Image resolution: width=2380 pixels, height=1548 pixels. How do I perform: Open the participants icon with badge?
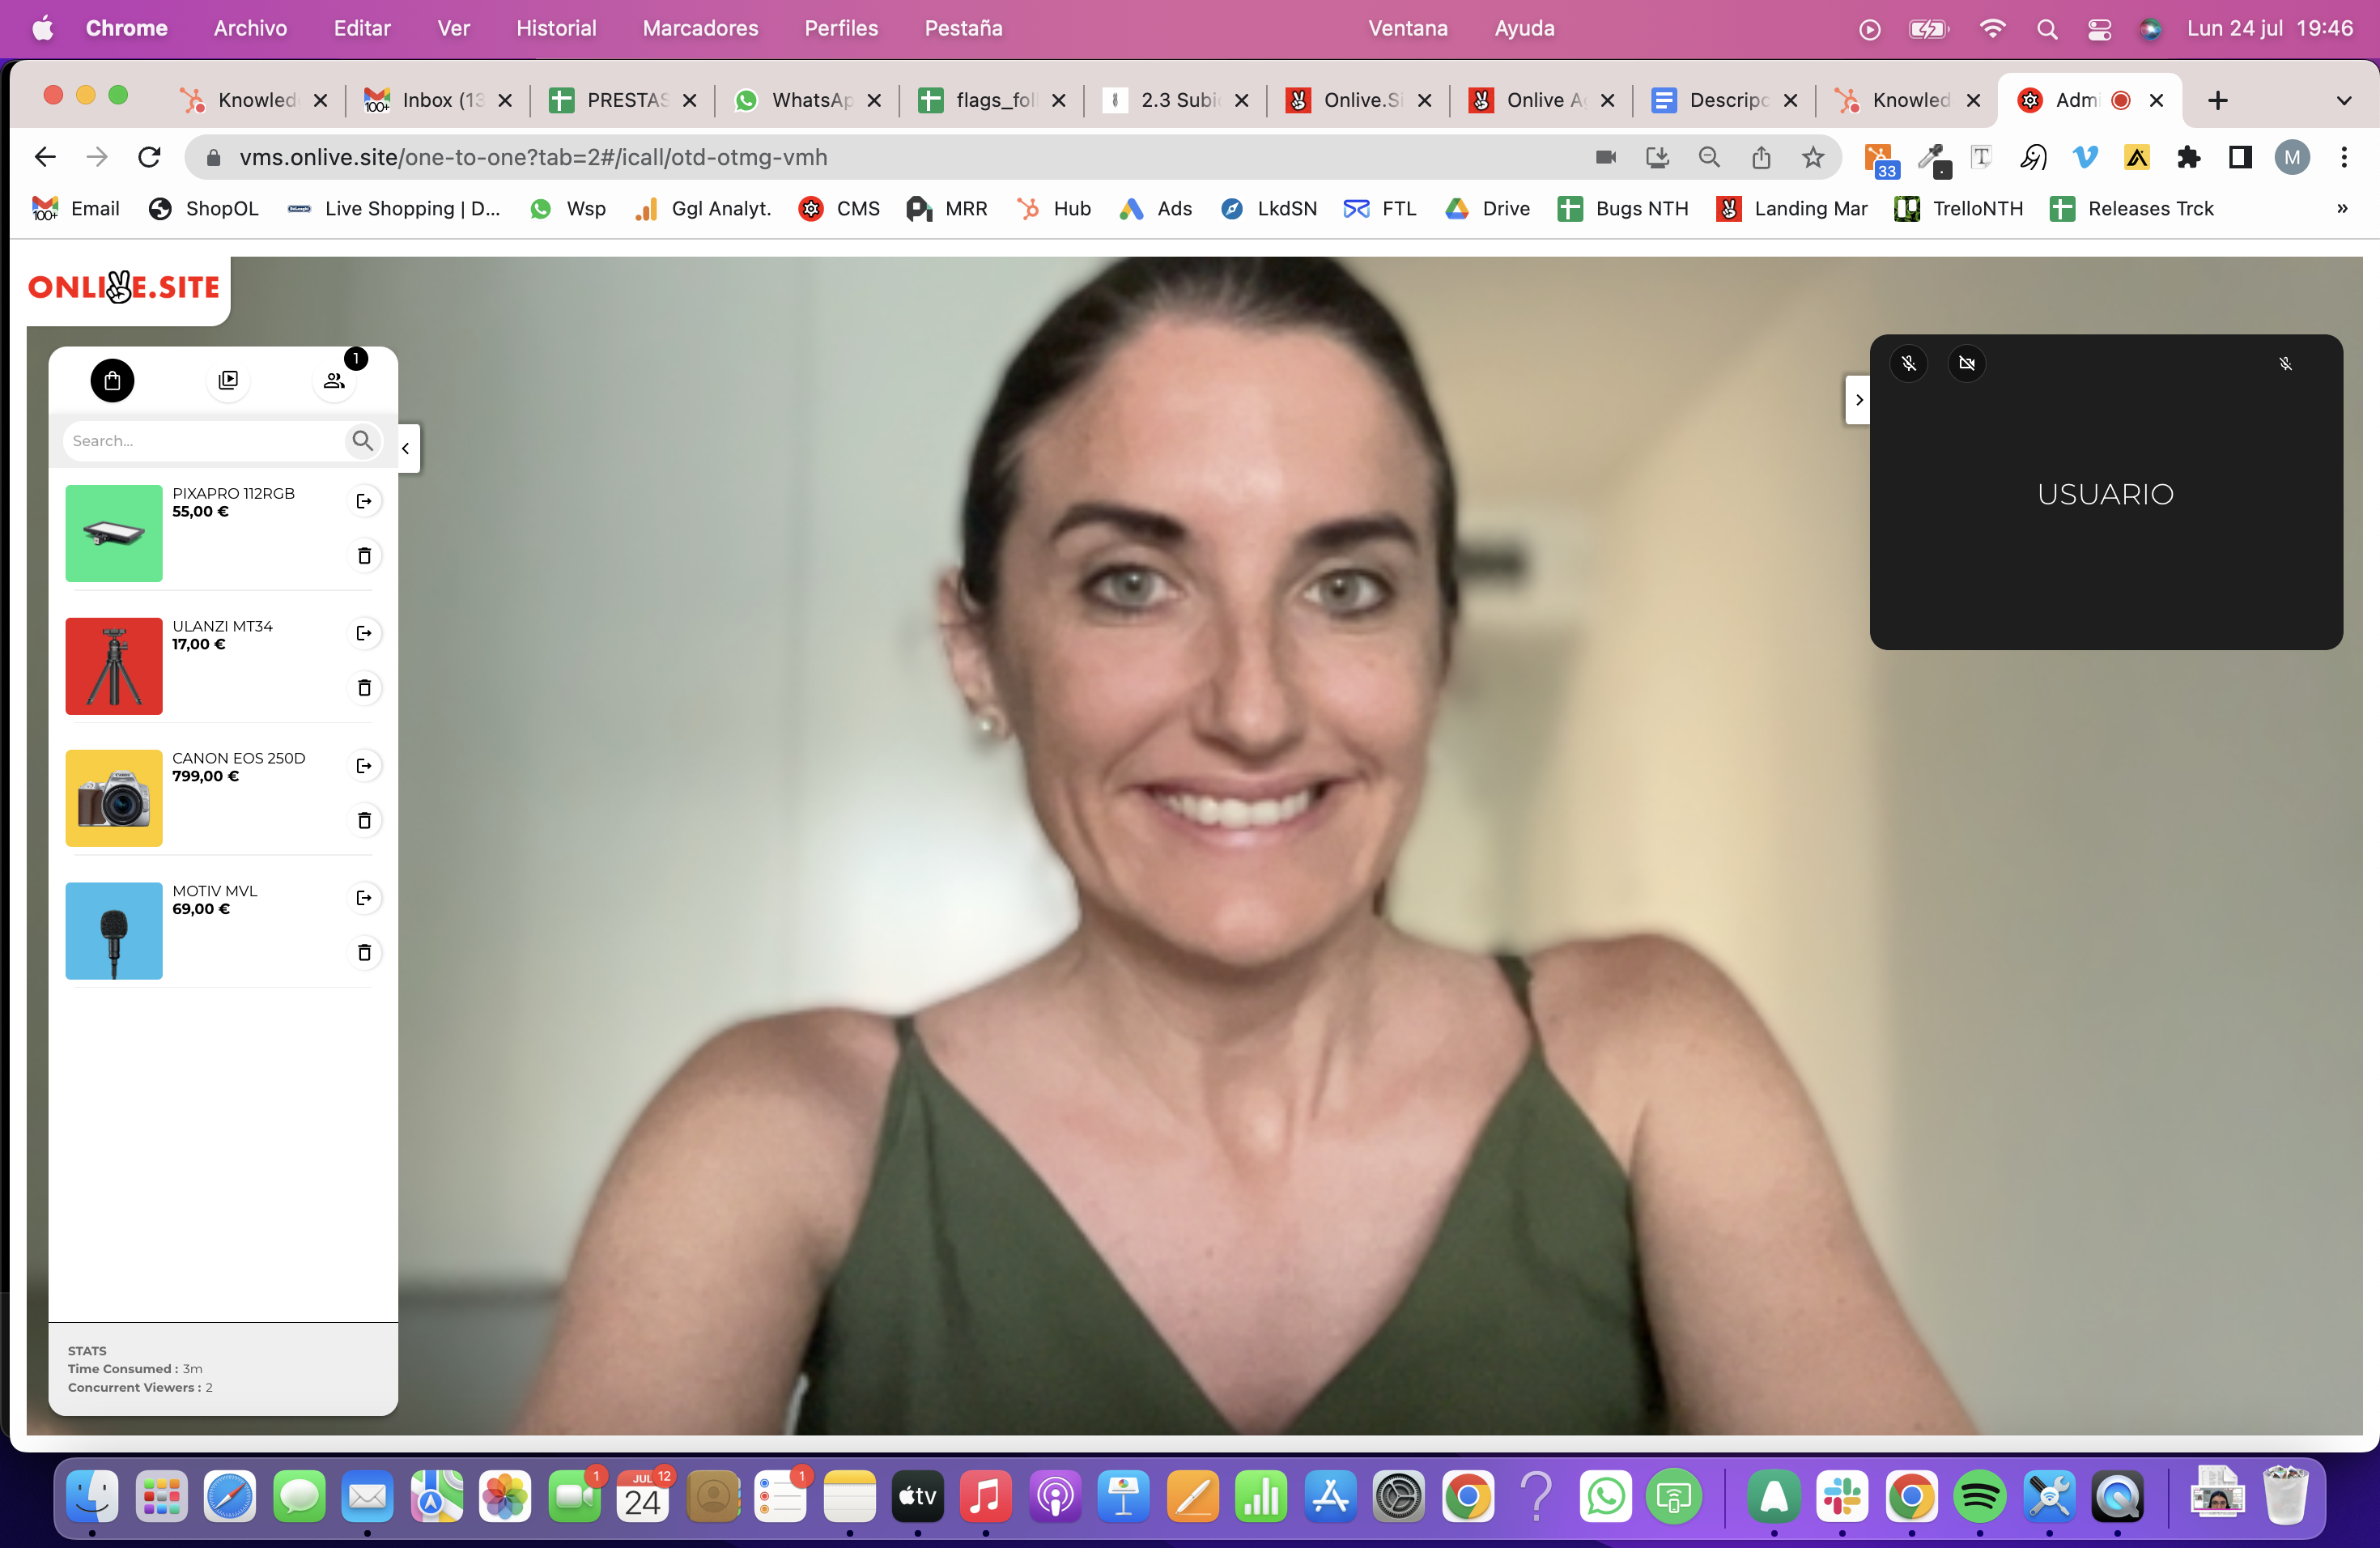(334, 380)
